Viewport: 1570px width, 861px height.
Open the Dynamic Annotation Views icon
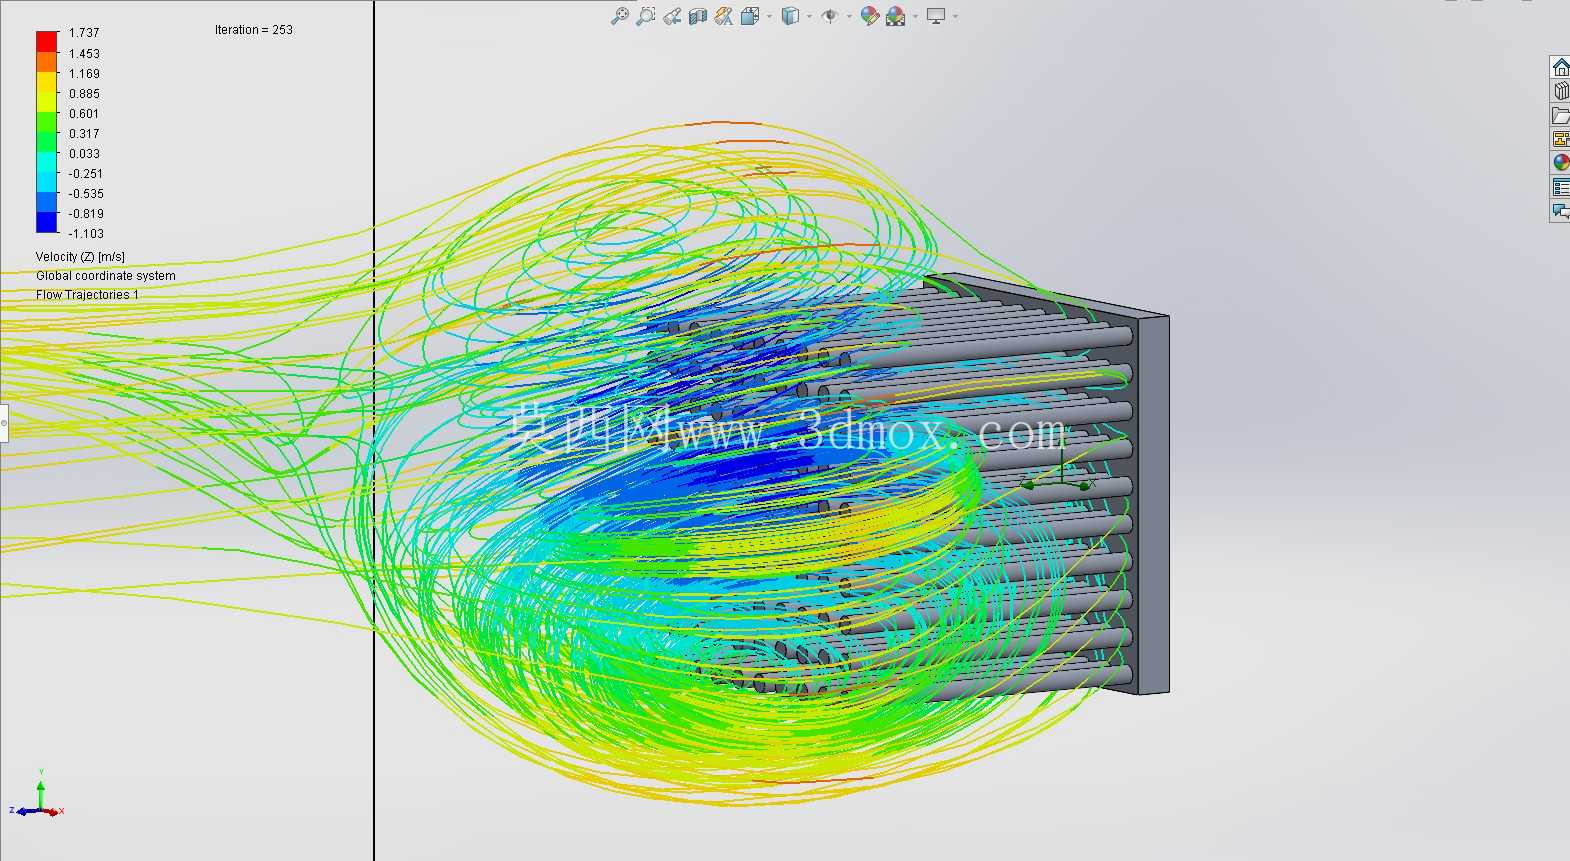click(723, 16)
